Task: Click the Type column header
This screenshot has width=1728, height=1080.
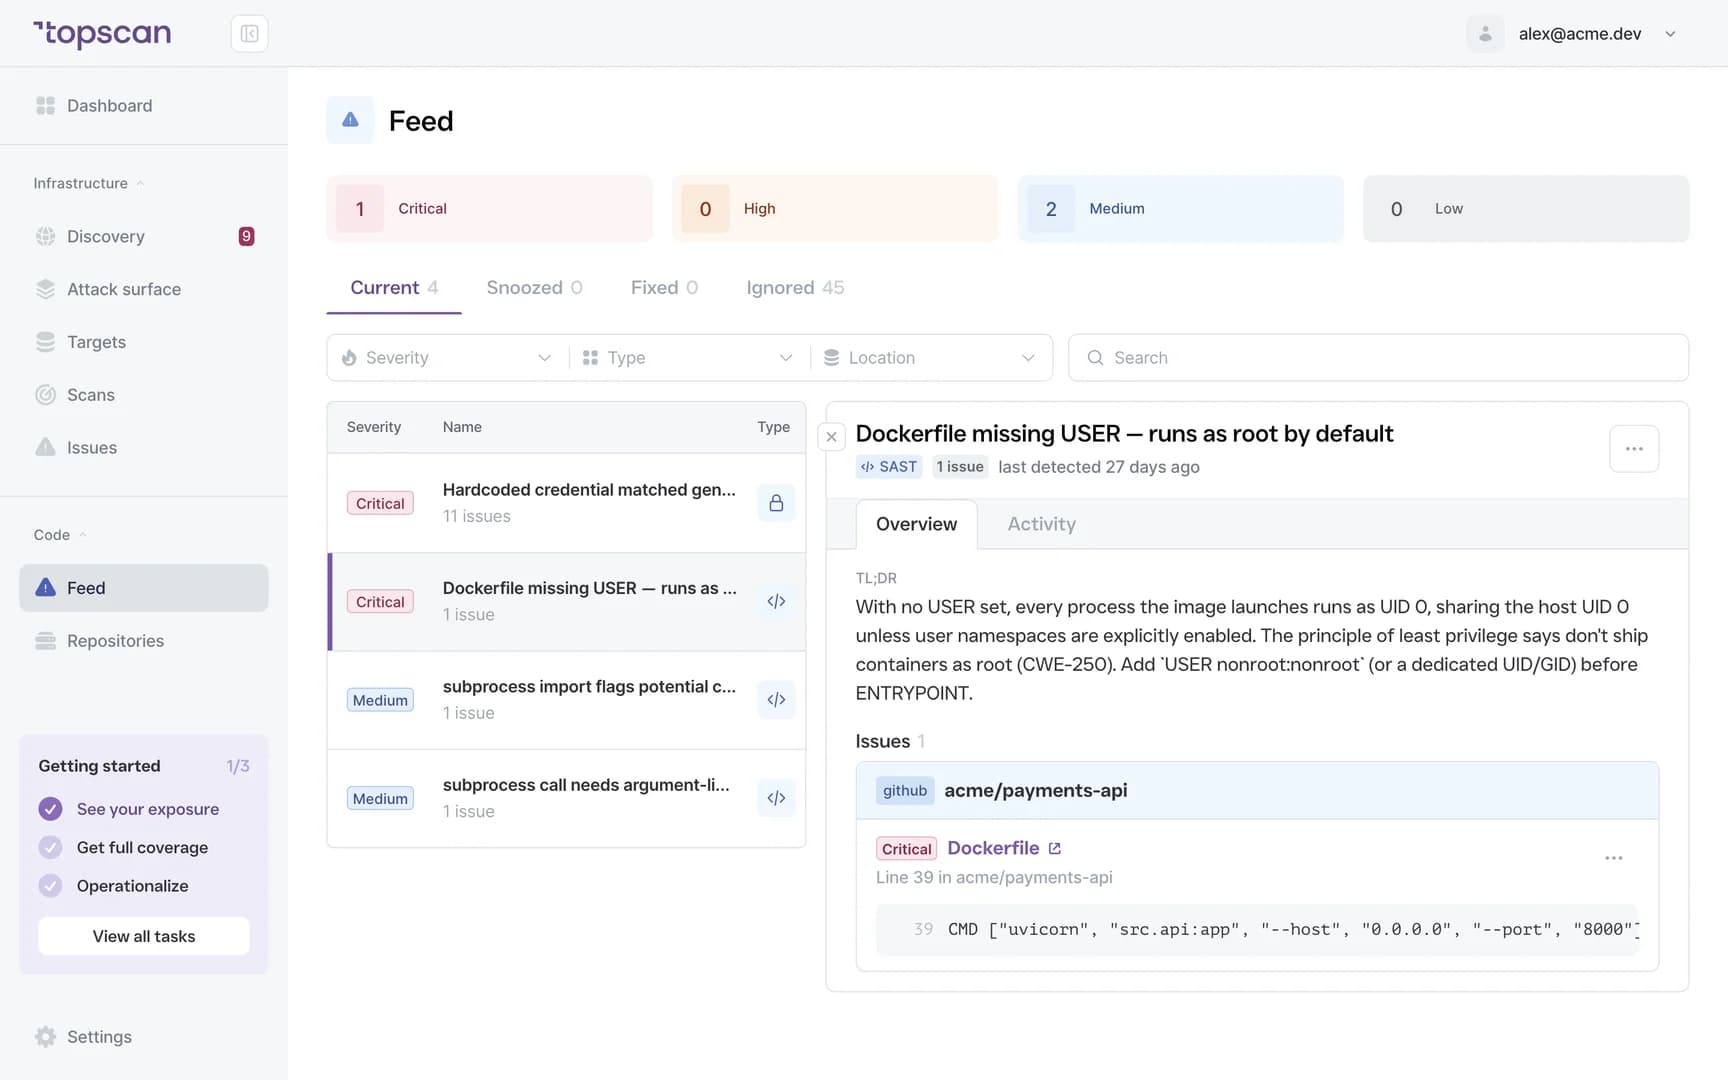Action: point(773,427)
